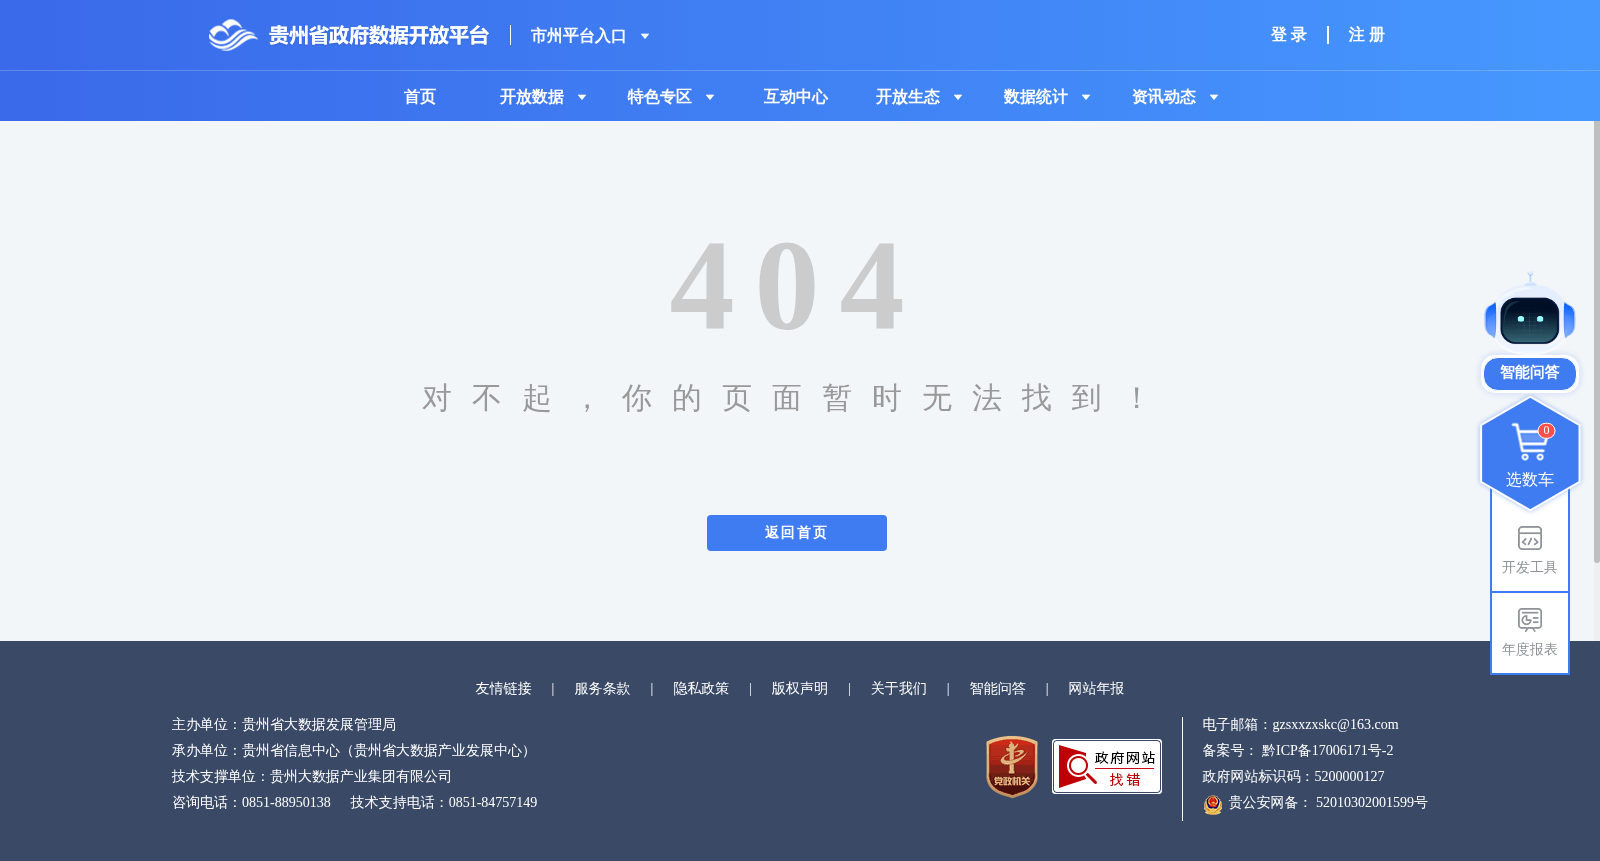Expand the 特色专区 menu arrow
Image resolution: width=1600 pixels, height=861 pixels.
(x=710, y=97)
